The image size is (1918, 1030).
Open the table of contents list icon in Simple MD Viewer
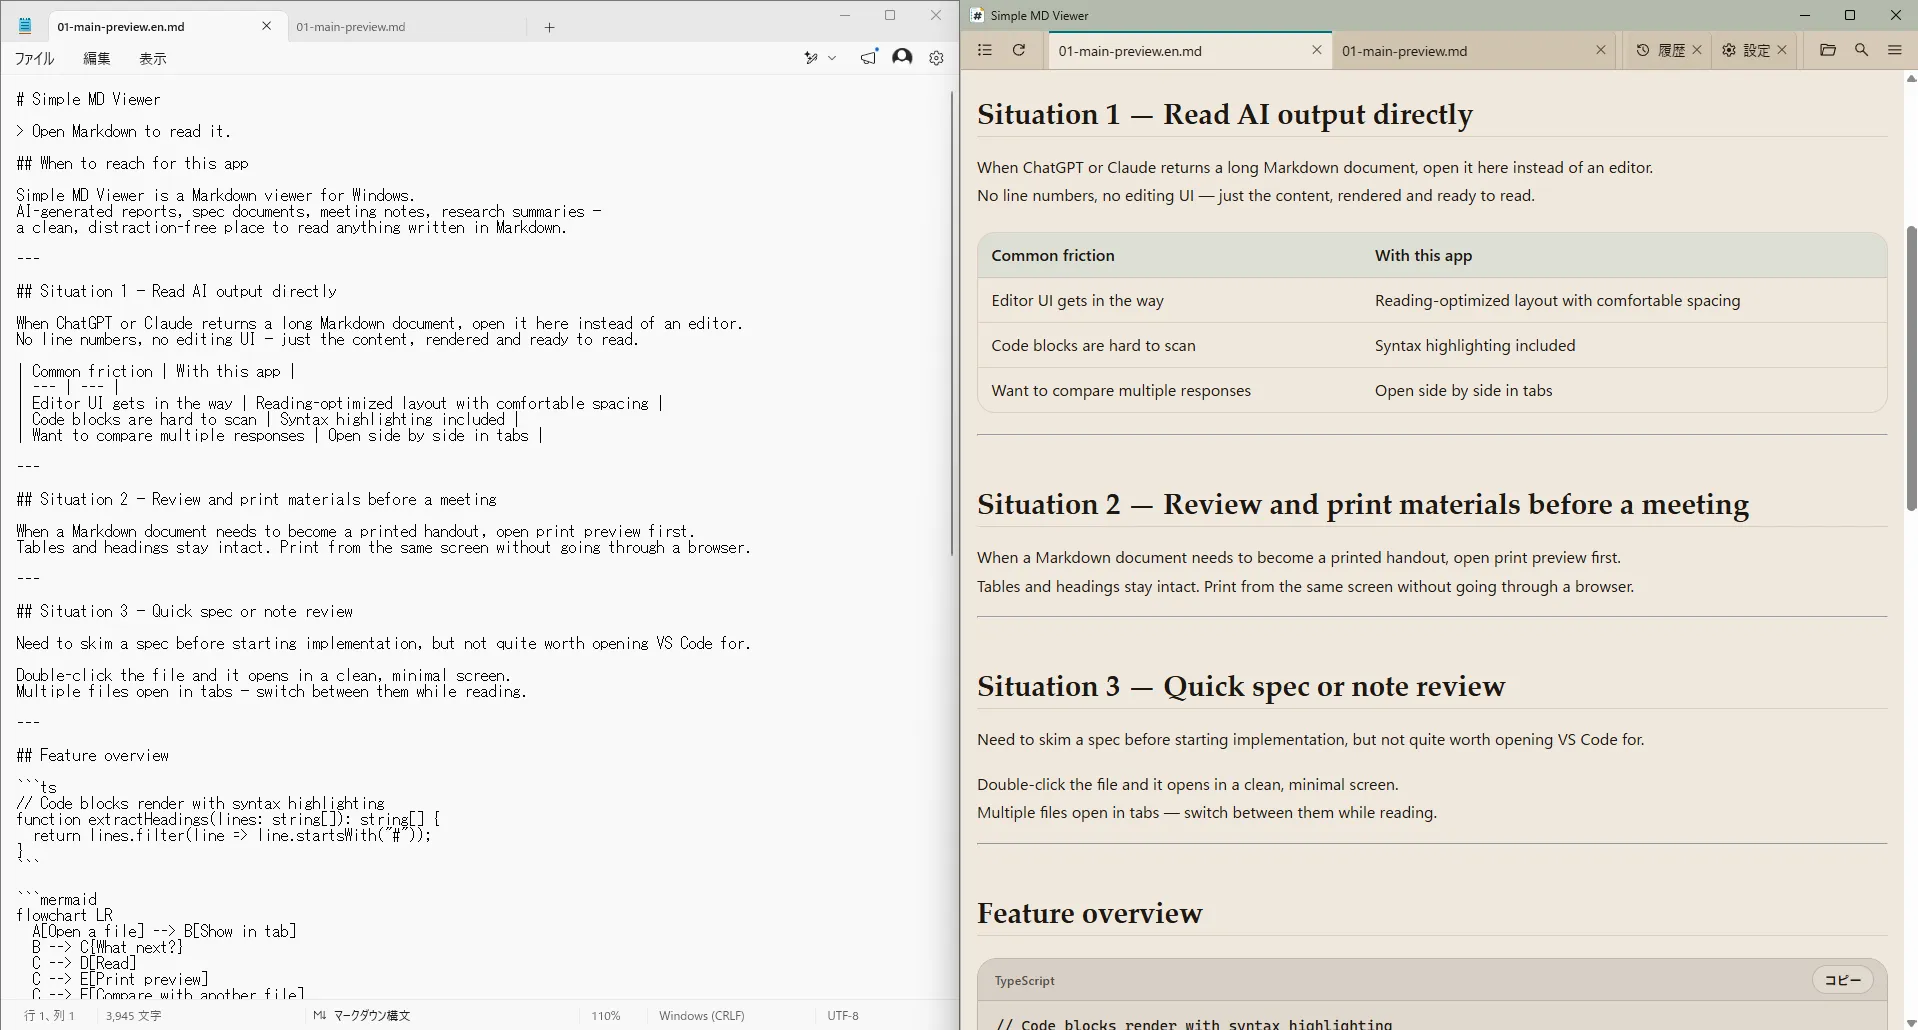pos(985,50)
